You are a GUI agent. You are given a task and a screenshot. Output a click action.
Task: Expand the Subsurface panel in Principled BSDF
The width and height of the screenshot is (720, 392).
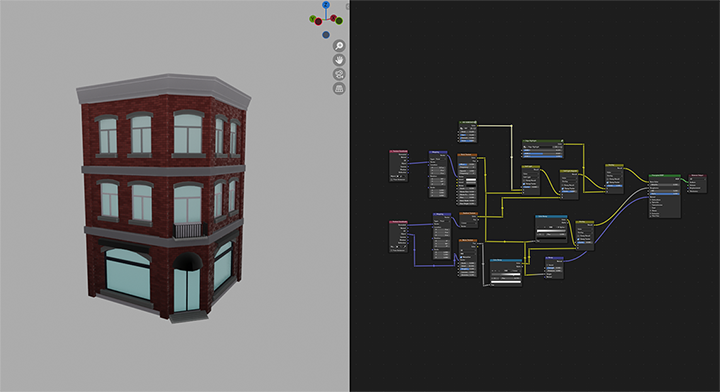pos(656,200)
